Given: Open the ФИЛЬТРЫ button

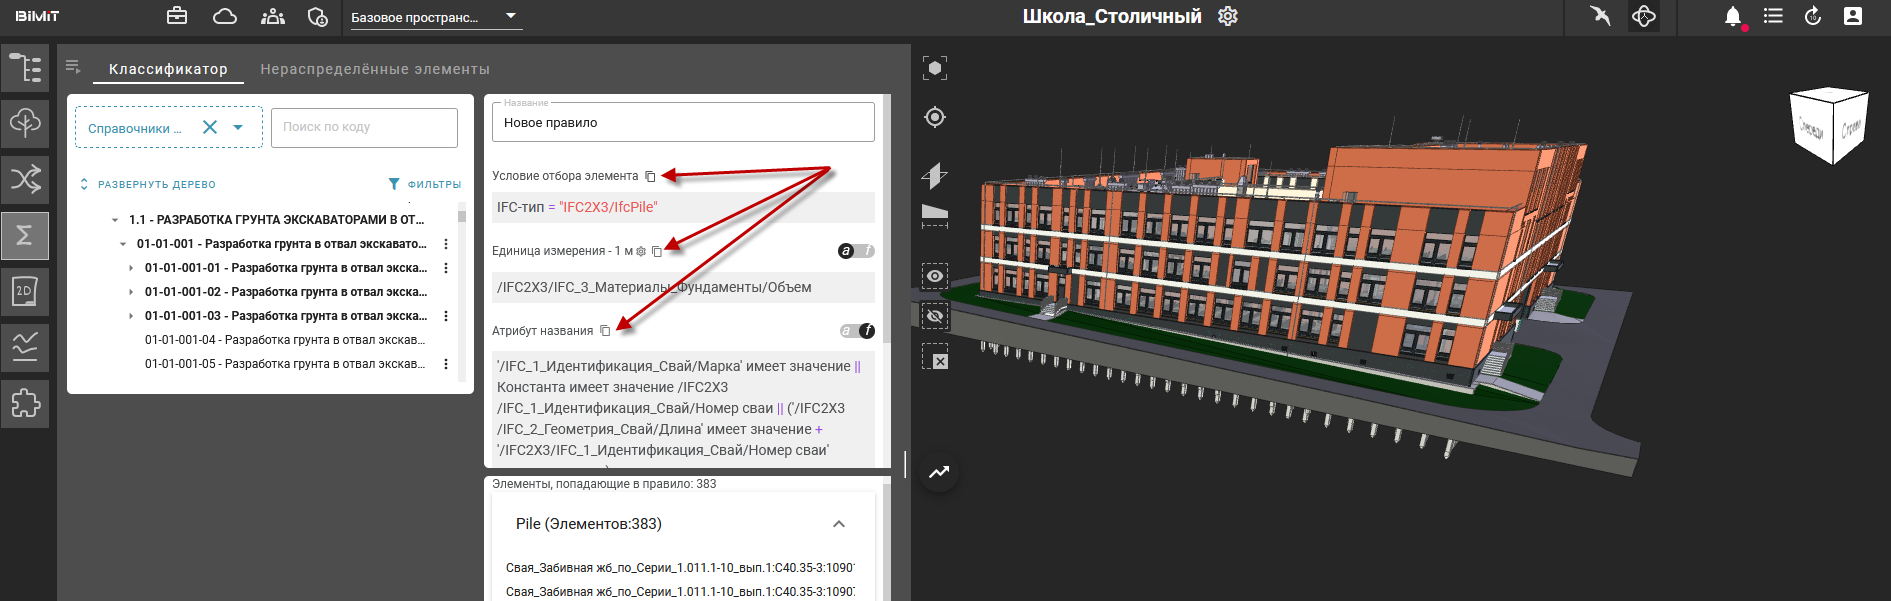Looking at the screenshot, I should pyautogui.click(x=425, y=184).
